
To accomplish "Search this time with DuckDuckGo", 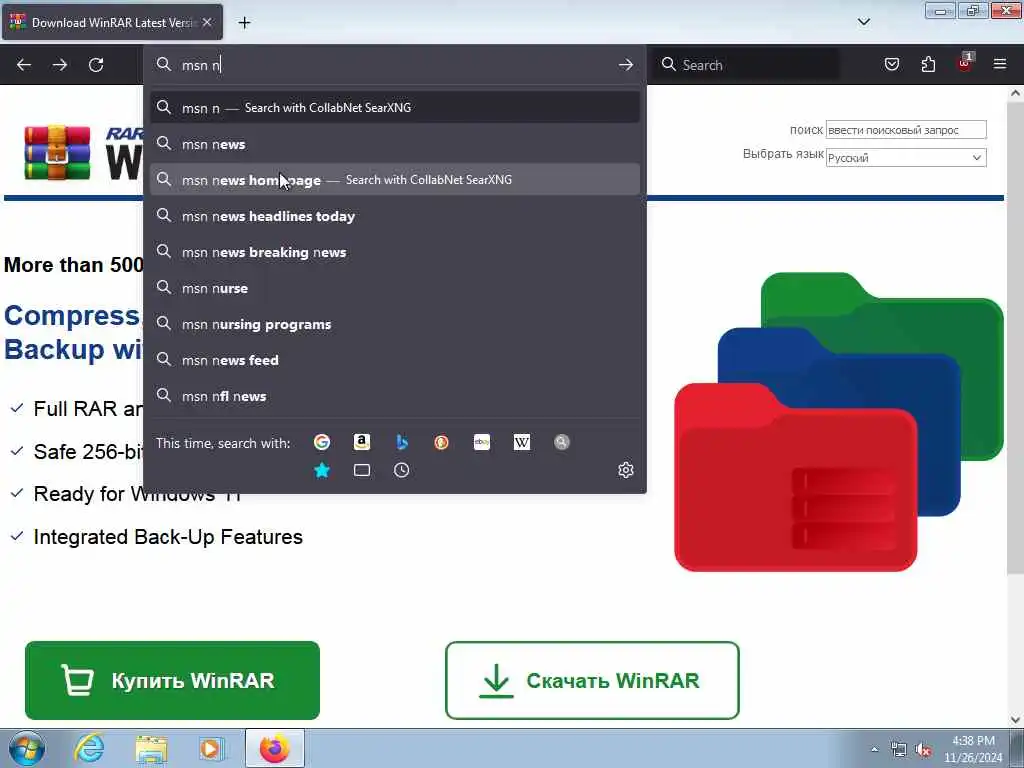I will pyautogui.click(x=441, y=442).
